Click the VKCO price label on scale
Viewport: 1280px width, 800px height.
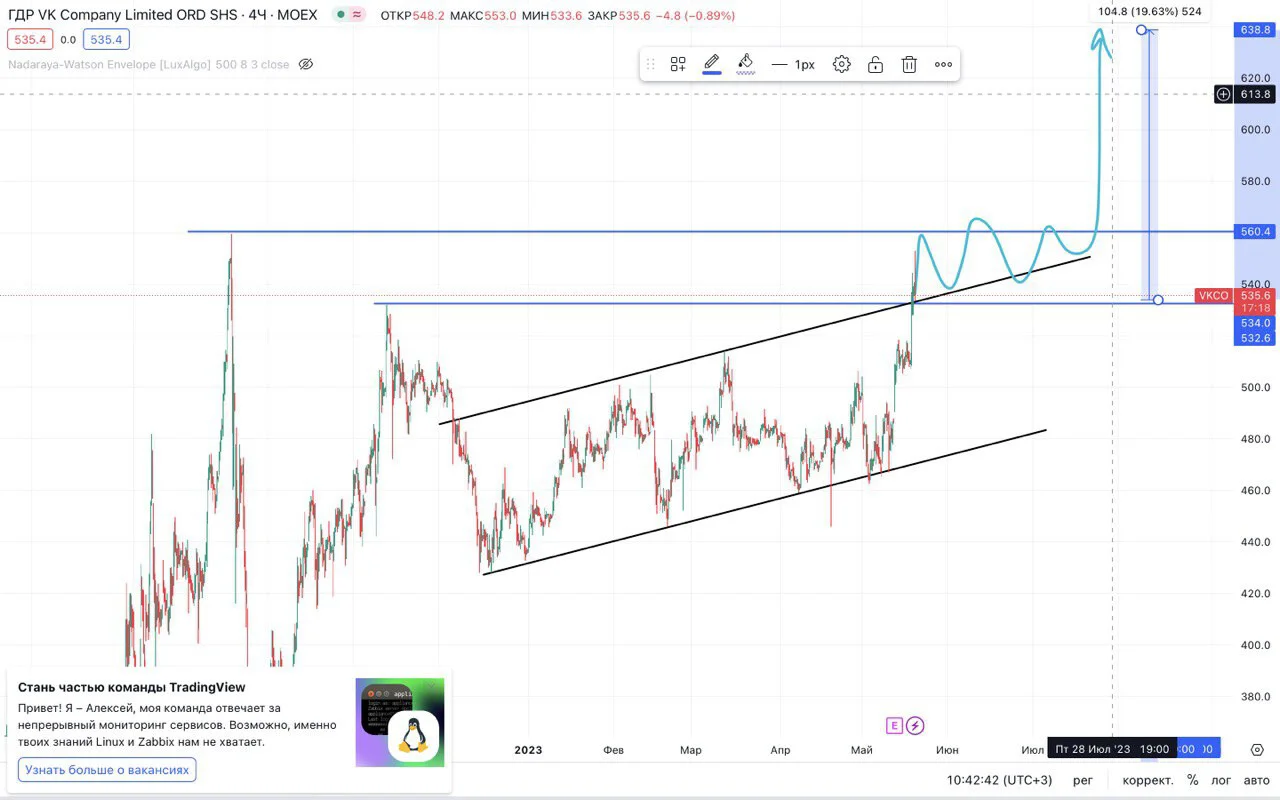(x=1212, y=296)
